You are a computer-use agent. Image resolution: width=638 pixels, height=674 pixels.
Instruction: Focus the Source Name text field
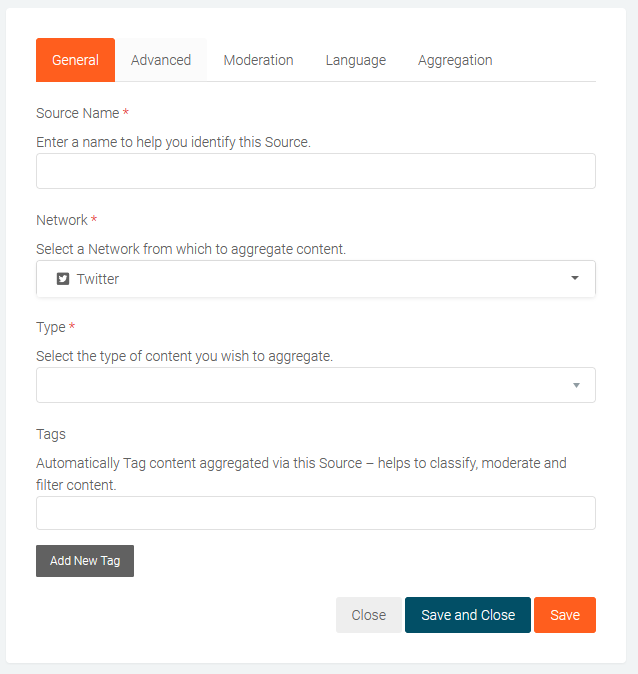click(316, 171)
